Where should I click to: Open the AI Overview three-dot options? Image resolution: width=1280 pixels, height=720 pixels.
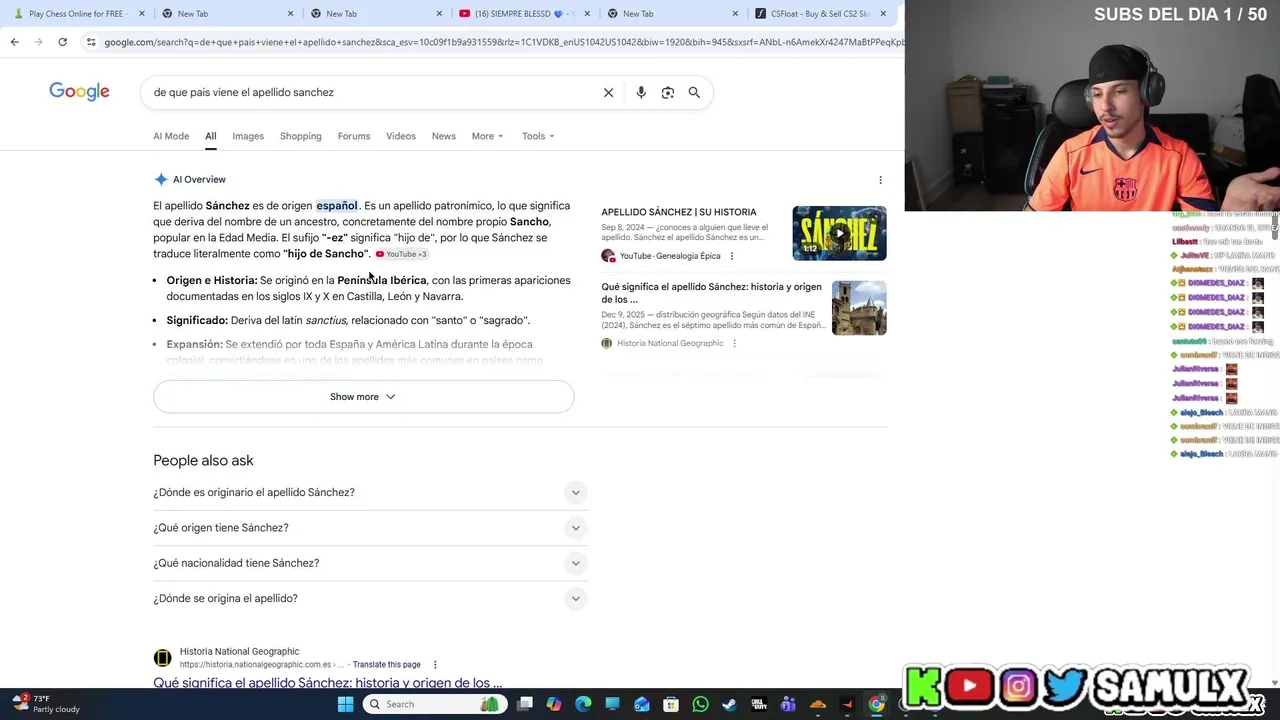tap(880, 180)
